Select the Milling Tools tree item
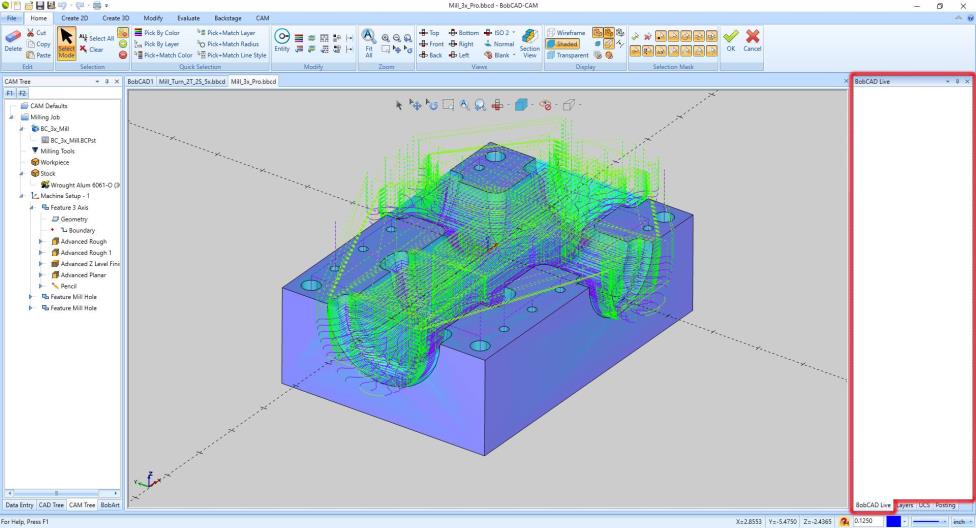 (57, 151)
